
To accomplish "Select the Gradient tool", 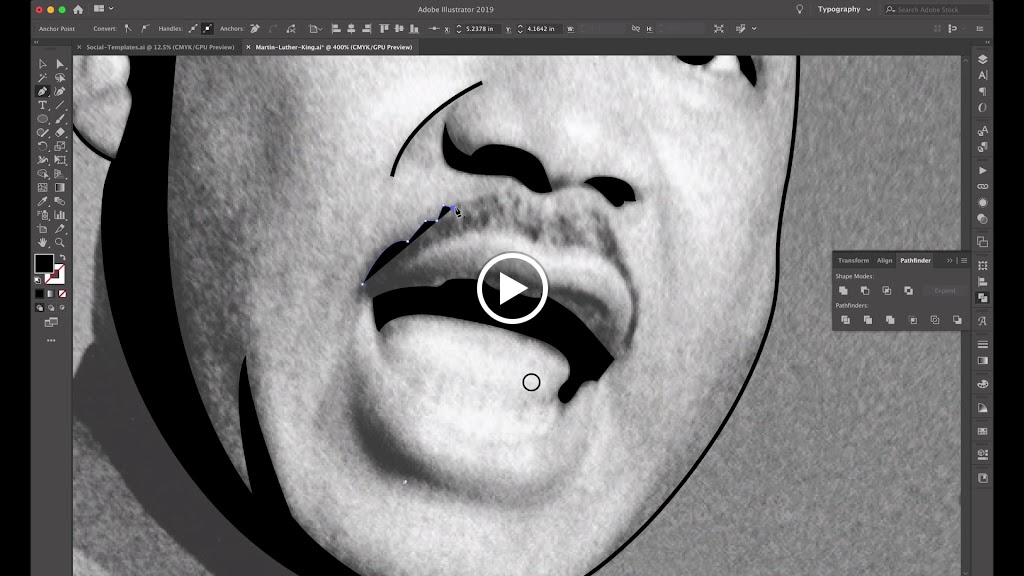I will click(x=60, y=187).
